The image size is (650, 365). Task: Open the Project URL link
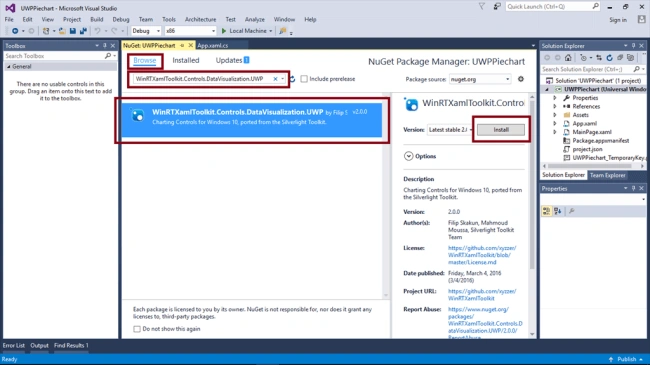pos(482,295)
